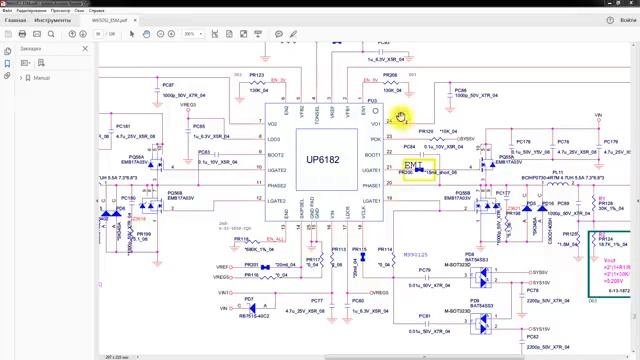Click the speech bubble comment icon
This screenshot has height=360, width=640.
[279, 34]
